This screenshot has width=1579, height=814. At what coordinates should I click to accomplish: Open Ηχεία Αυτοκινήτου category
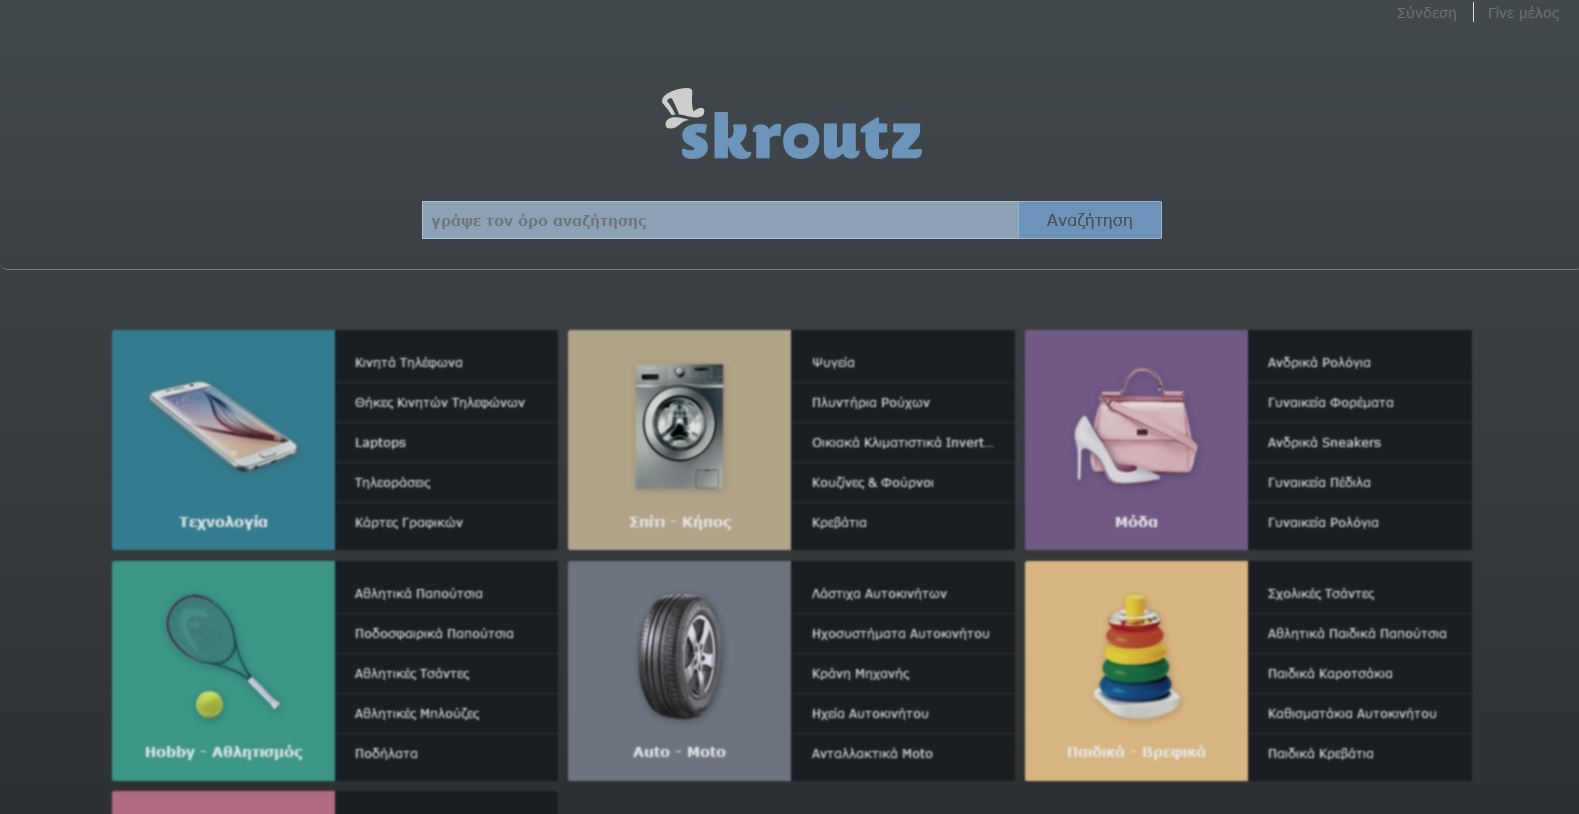(870, 713)
